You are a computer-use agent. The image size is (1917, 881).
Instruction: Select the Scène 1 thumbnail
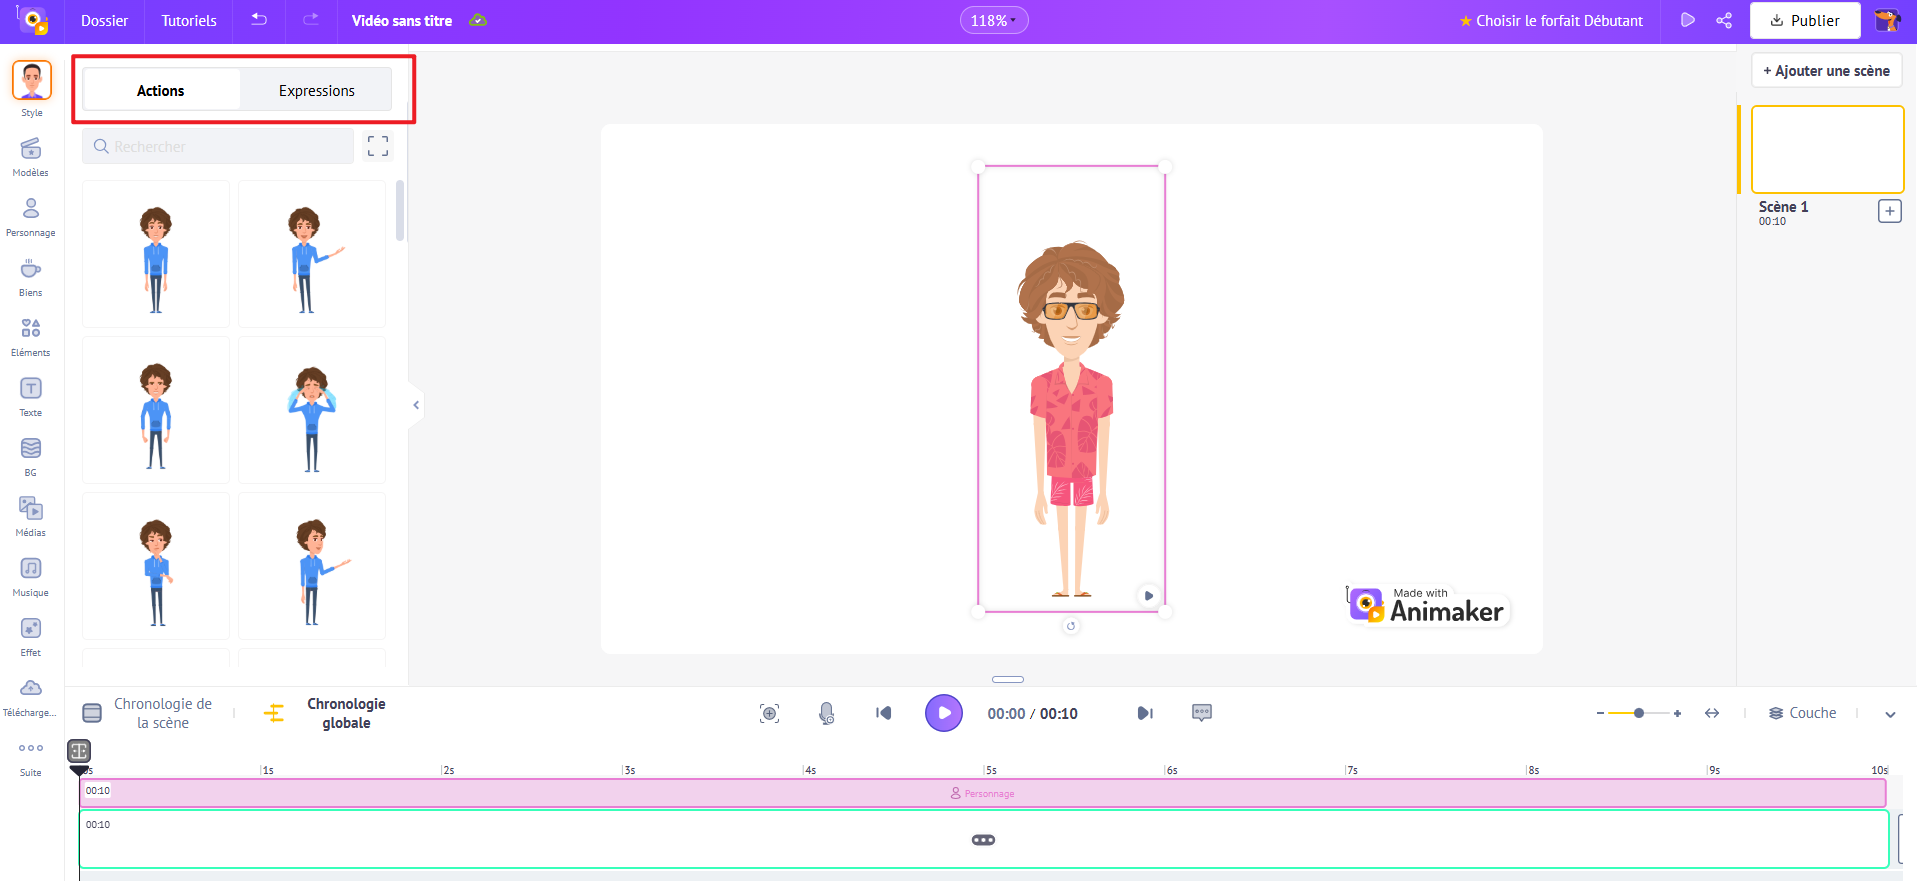coord(1827,149)
